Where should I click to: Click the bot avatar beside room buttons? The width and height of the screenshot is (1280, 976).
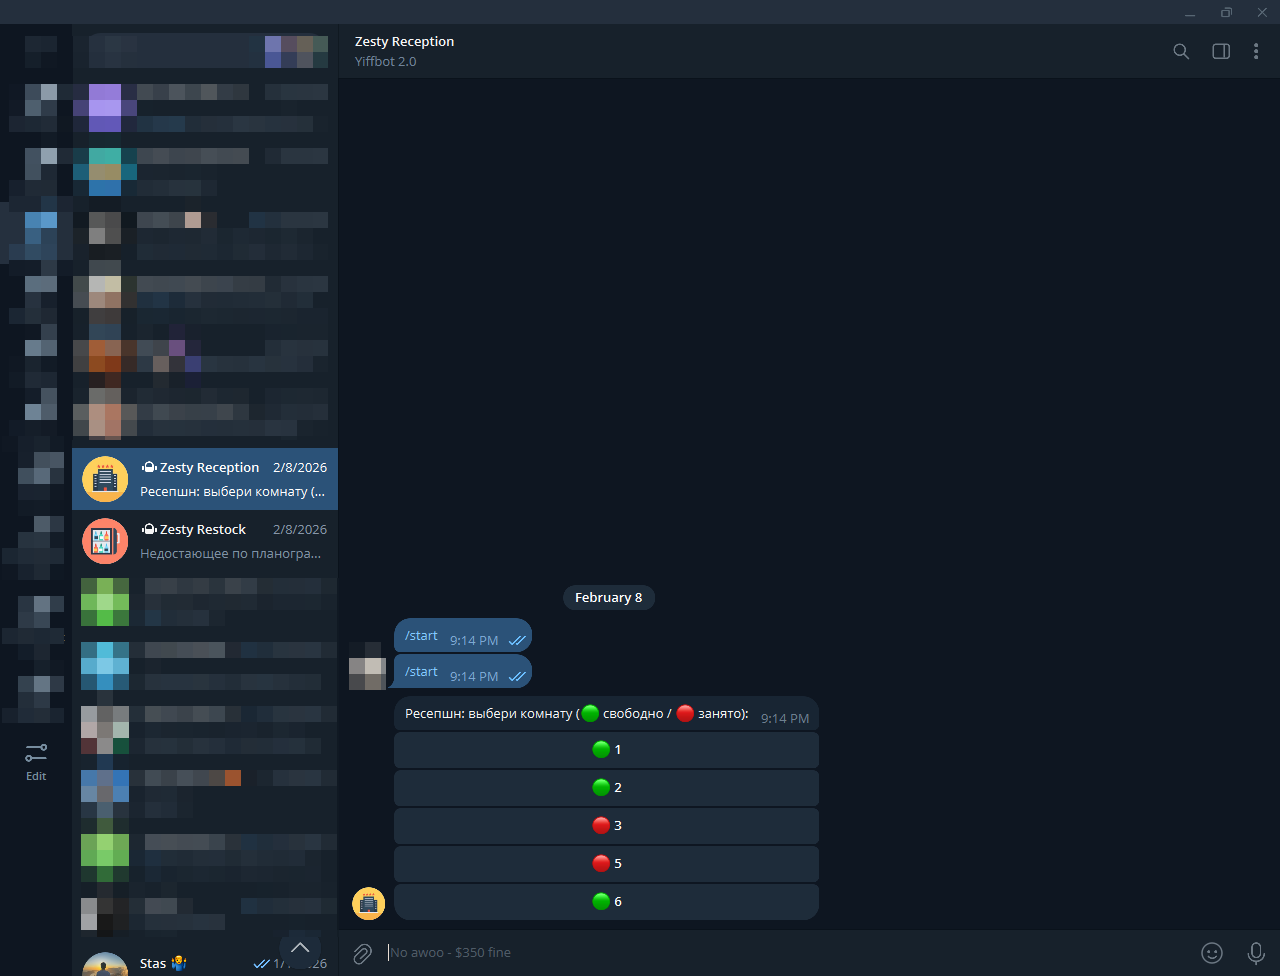(368, 903)
